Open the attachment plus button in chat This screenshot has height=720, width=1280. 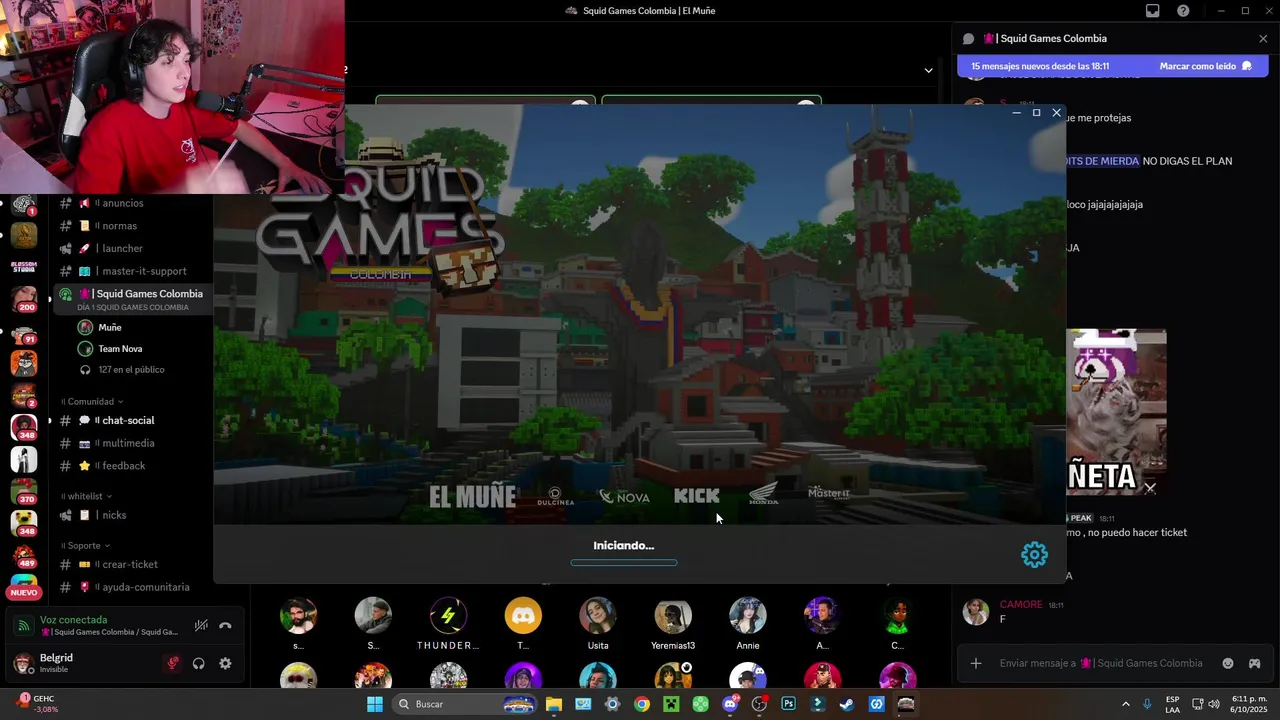(976, 663)
